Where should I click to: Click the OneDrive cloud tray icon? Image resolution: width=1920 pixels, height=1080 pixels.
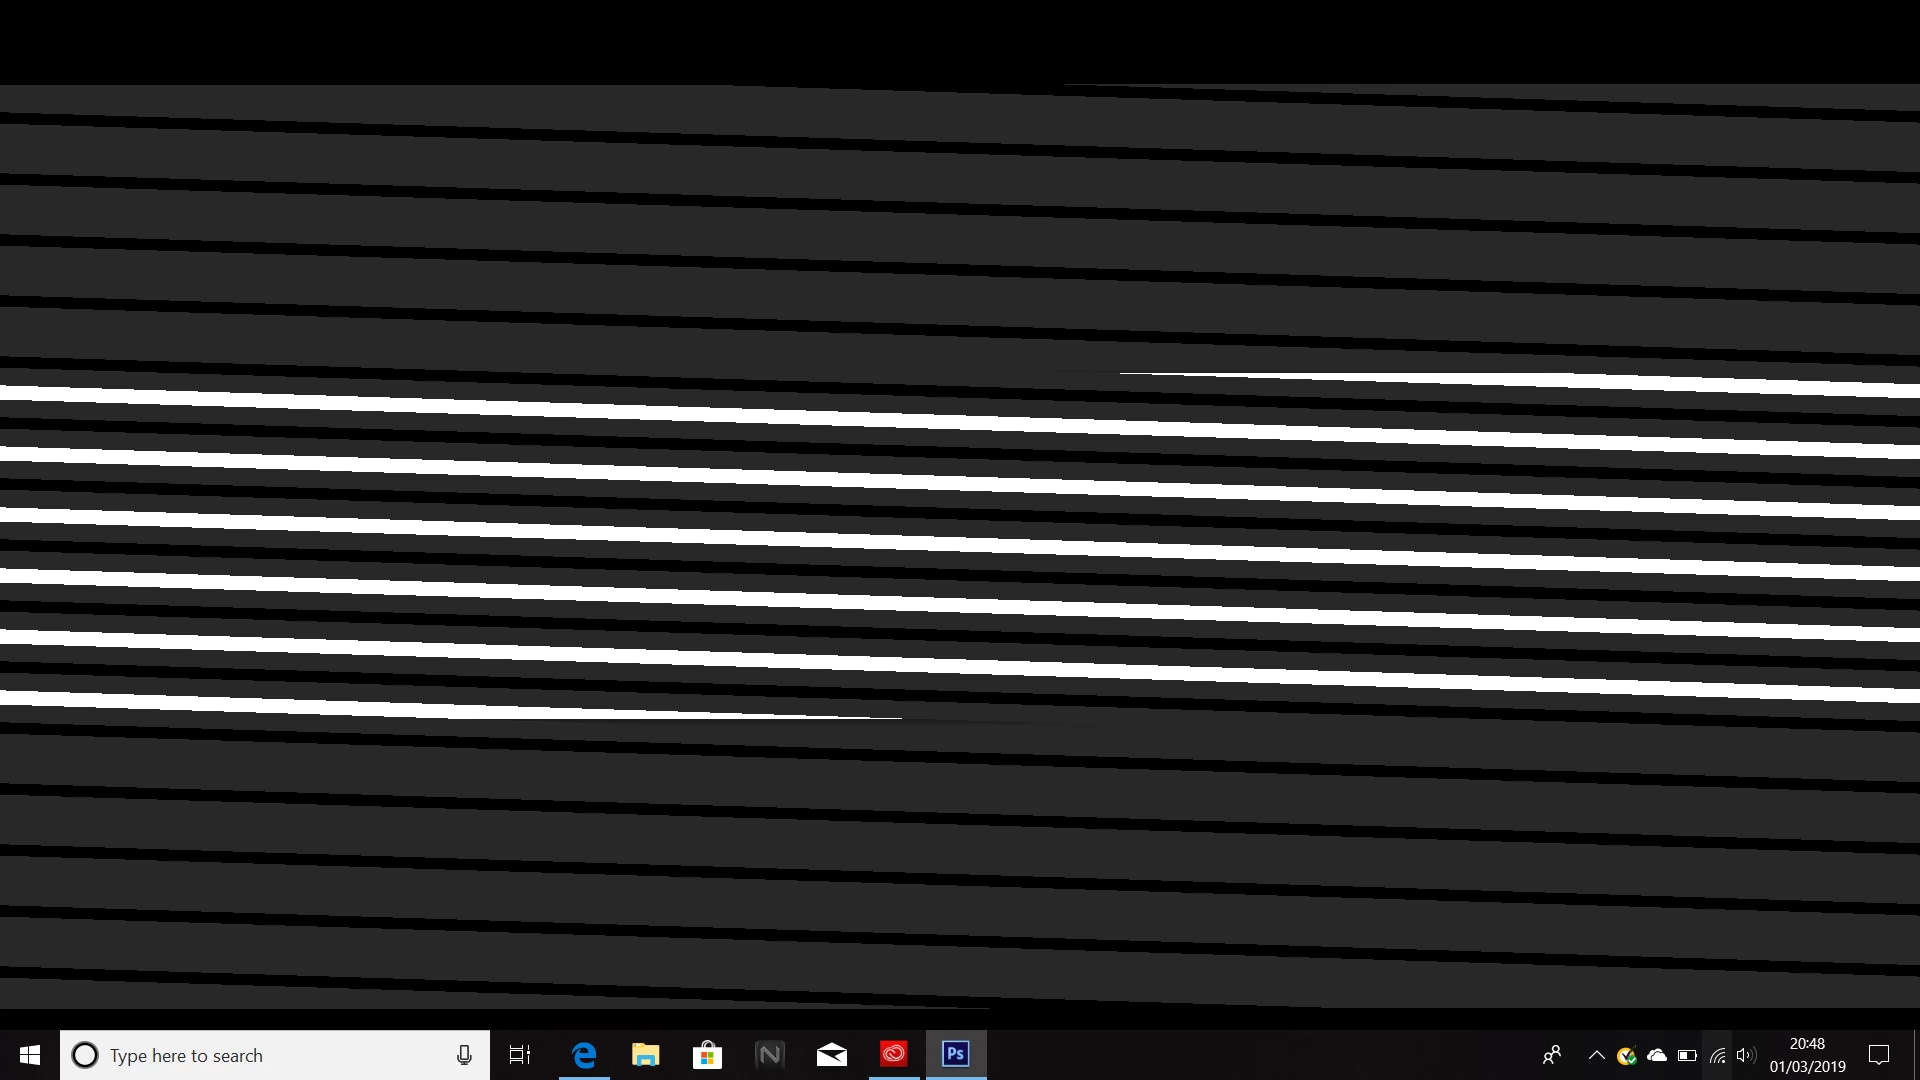(1657, 1055)
